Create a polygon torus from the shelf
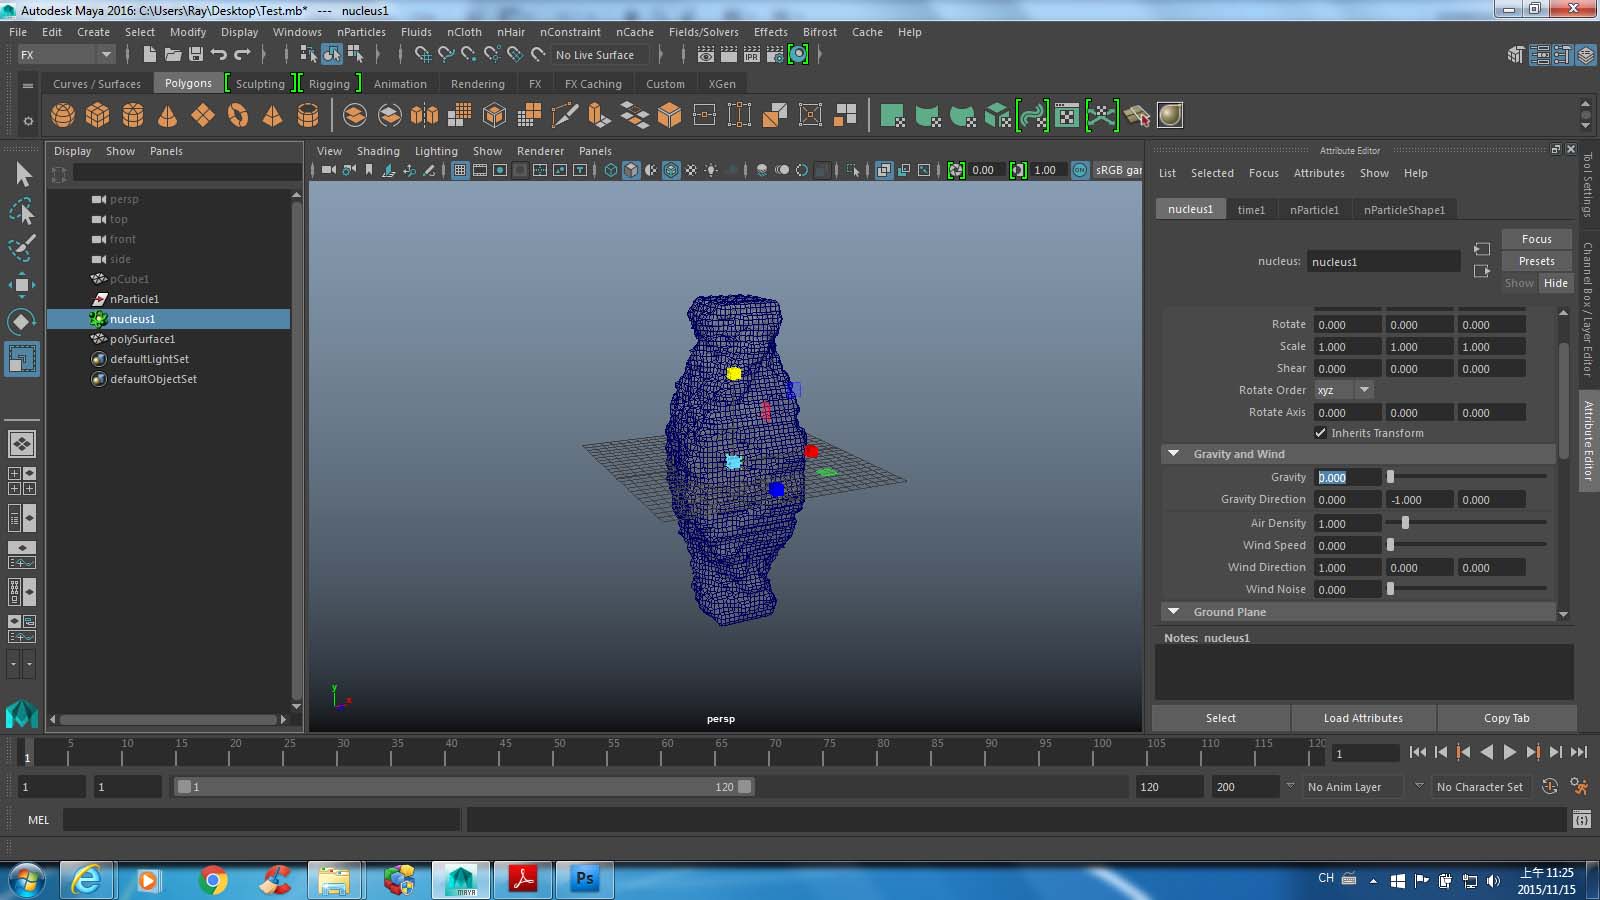 [x=237, y=115]
